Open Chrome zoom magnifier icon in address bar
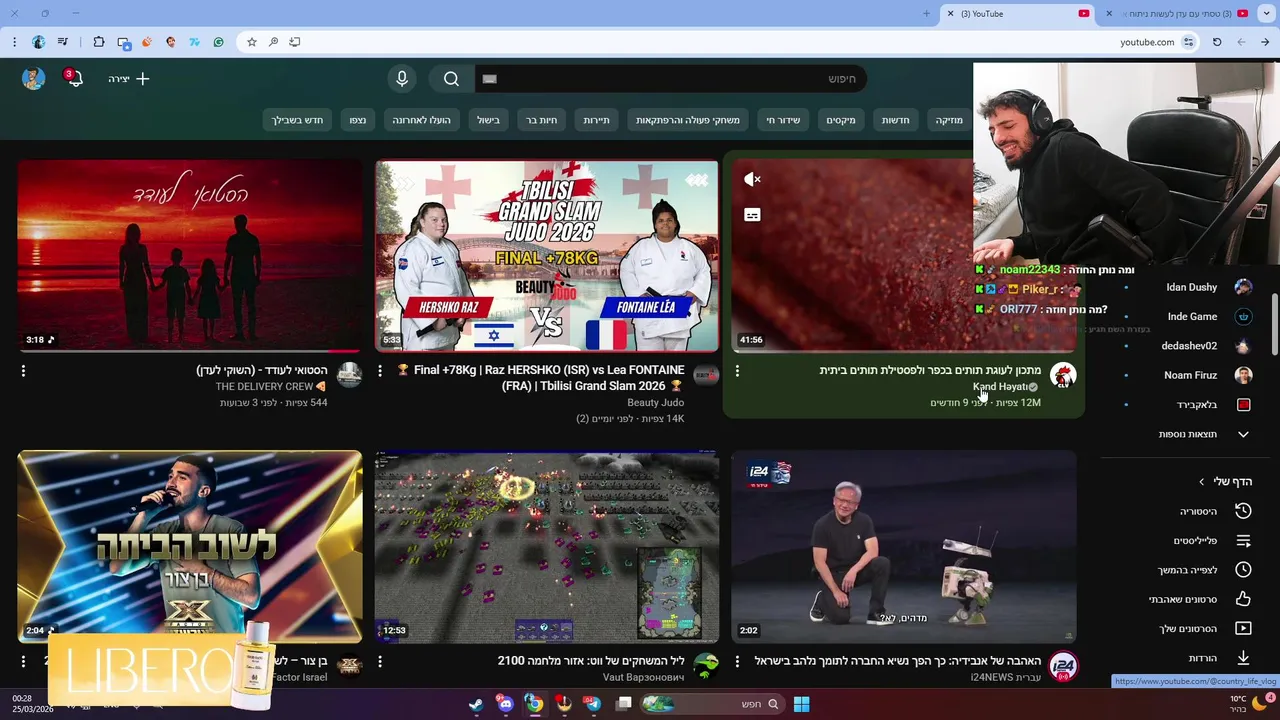Viewport: 1280px width, 720px height. coord(273,42)
